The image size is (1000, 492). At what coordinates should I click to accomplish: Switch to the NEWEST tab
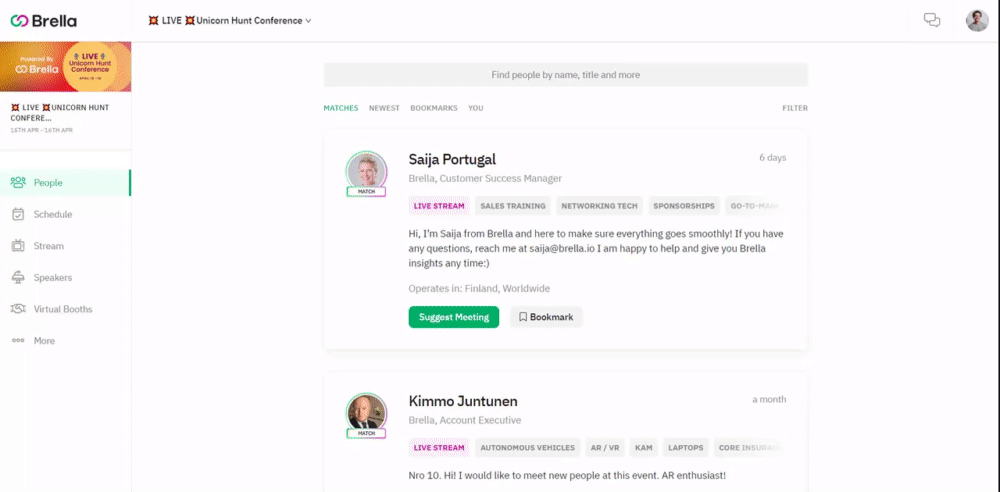[384, 108]
